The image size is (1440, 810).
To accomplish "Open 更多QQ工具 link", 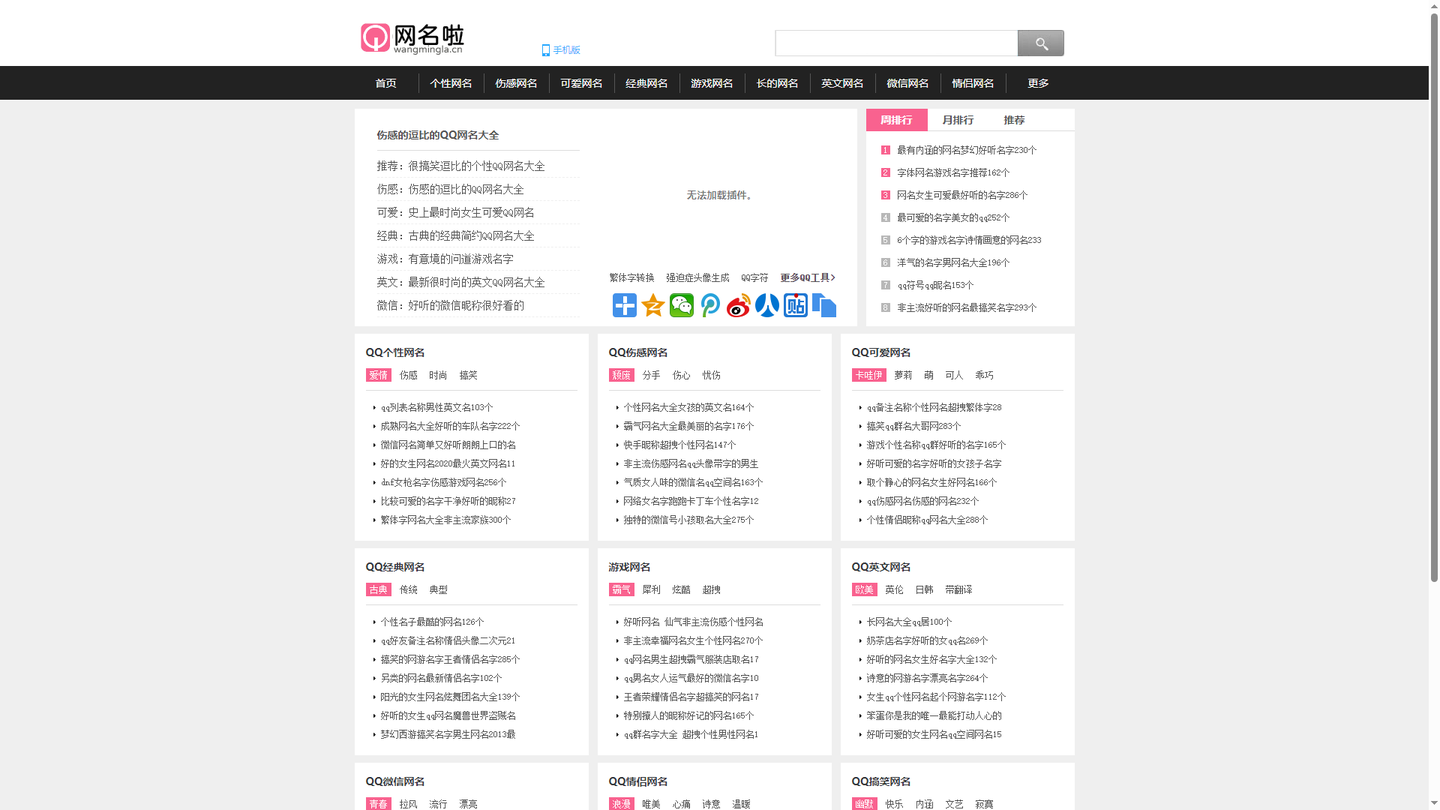I will coord(808,278).
